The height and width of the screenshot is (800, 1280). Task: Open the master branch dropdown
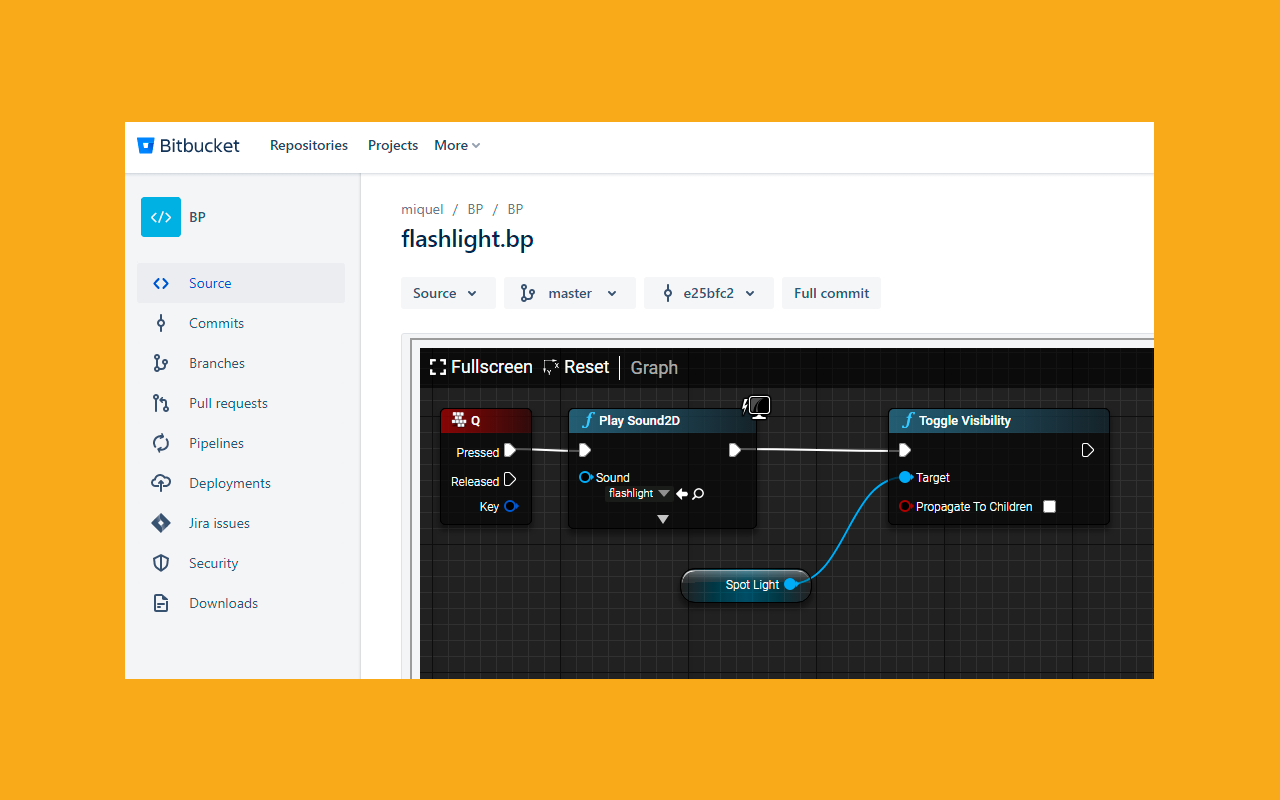click(569, 293)
